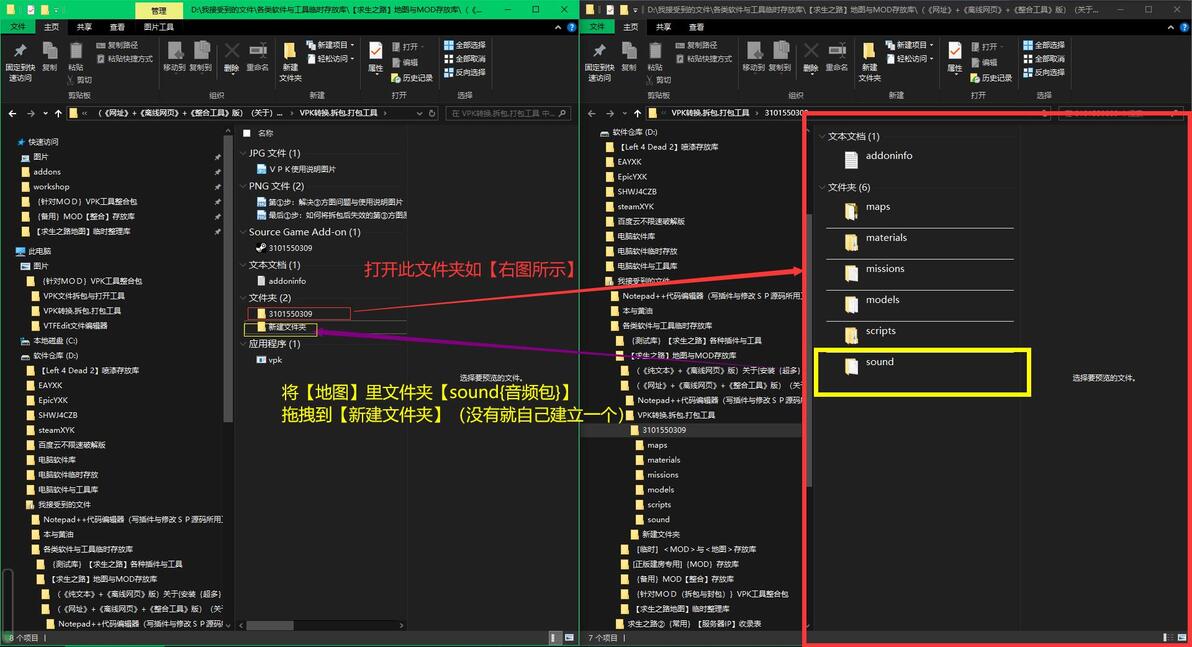
Task: Click 全部取消 in right window ribbon
Action: point(1044,59)
